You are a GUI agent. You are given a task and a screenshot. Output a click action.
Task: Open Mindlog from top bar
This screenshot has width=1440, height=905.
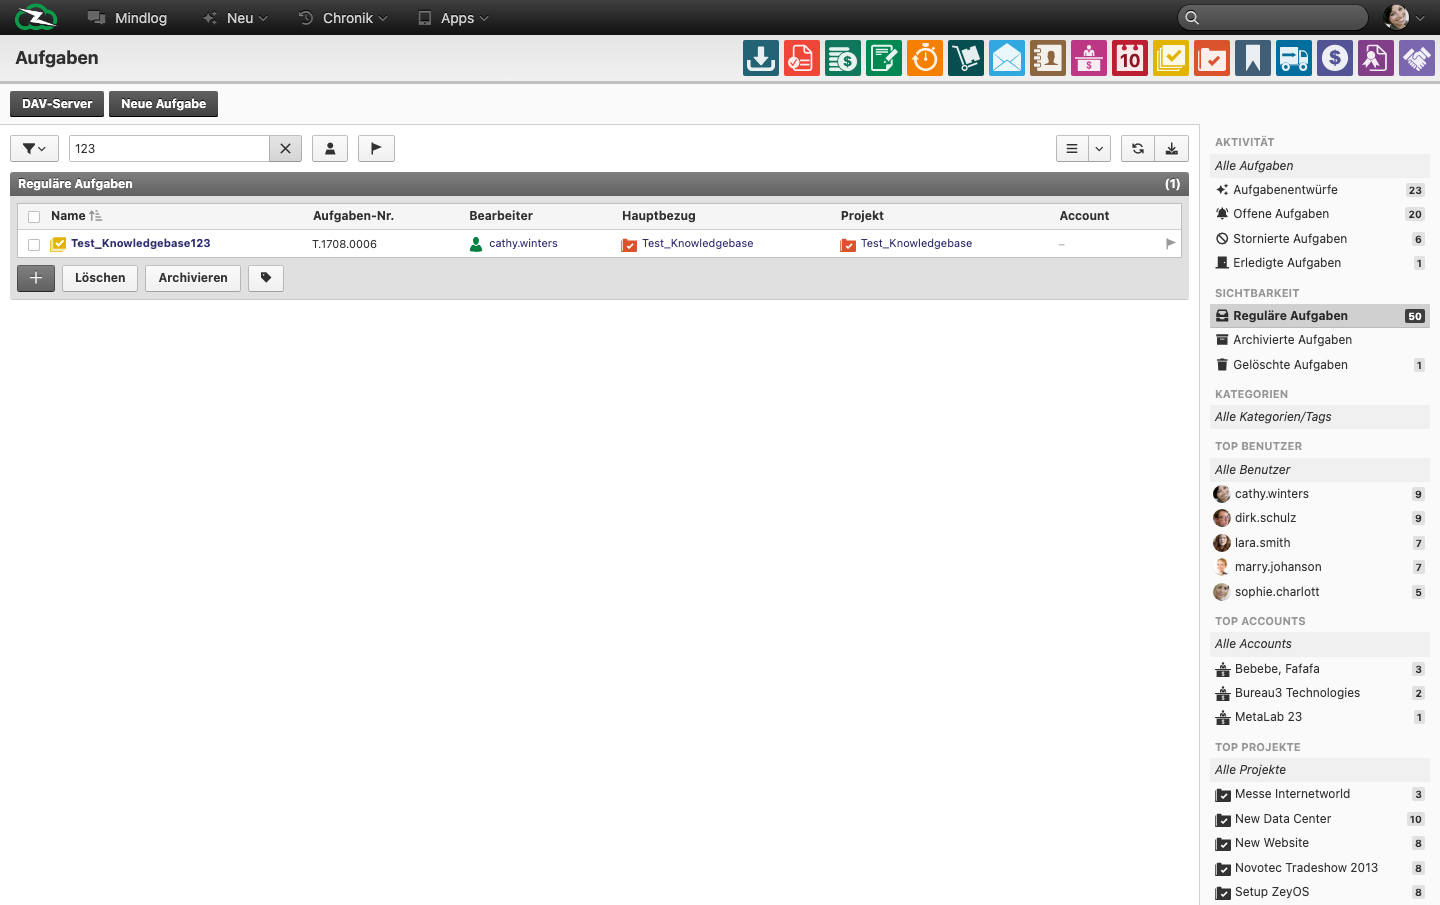tap(127, 18)
